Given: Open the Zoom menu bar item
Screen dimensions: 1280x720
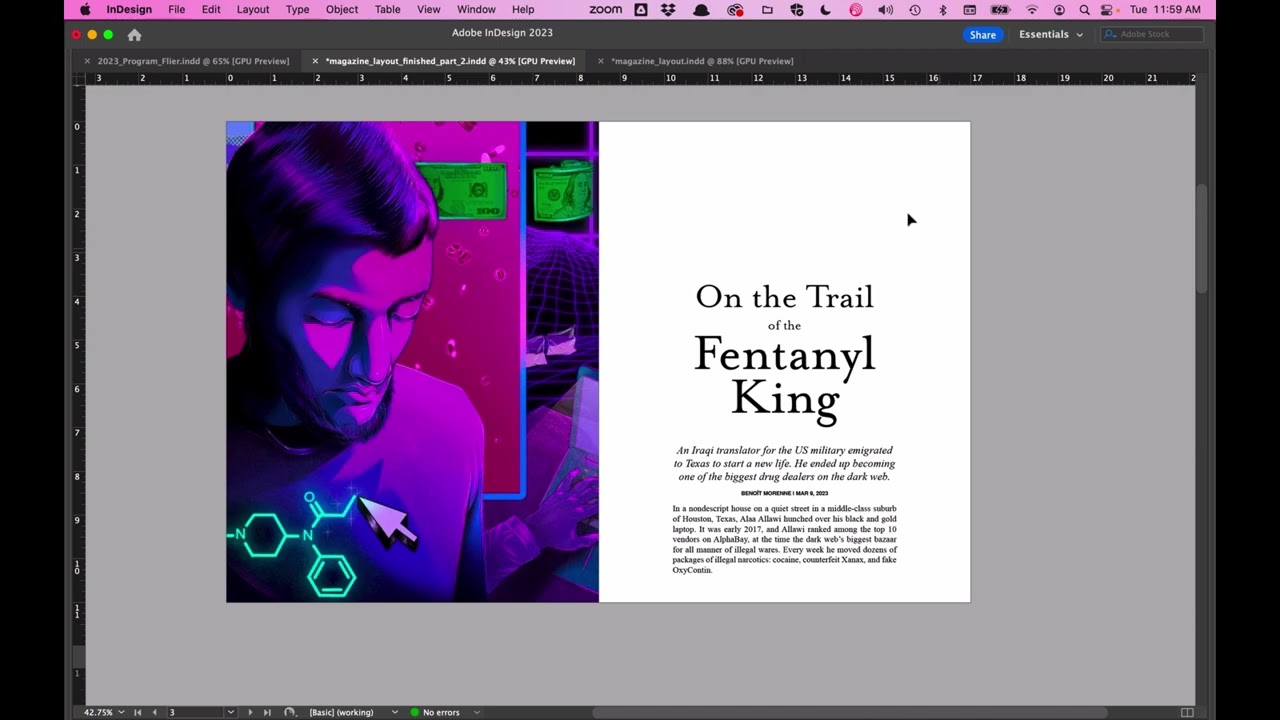Looking at the screenshot, I should click(x=605, y=10).
